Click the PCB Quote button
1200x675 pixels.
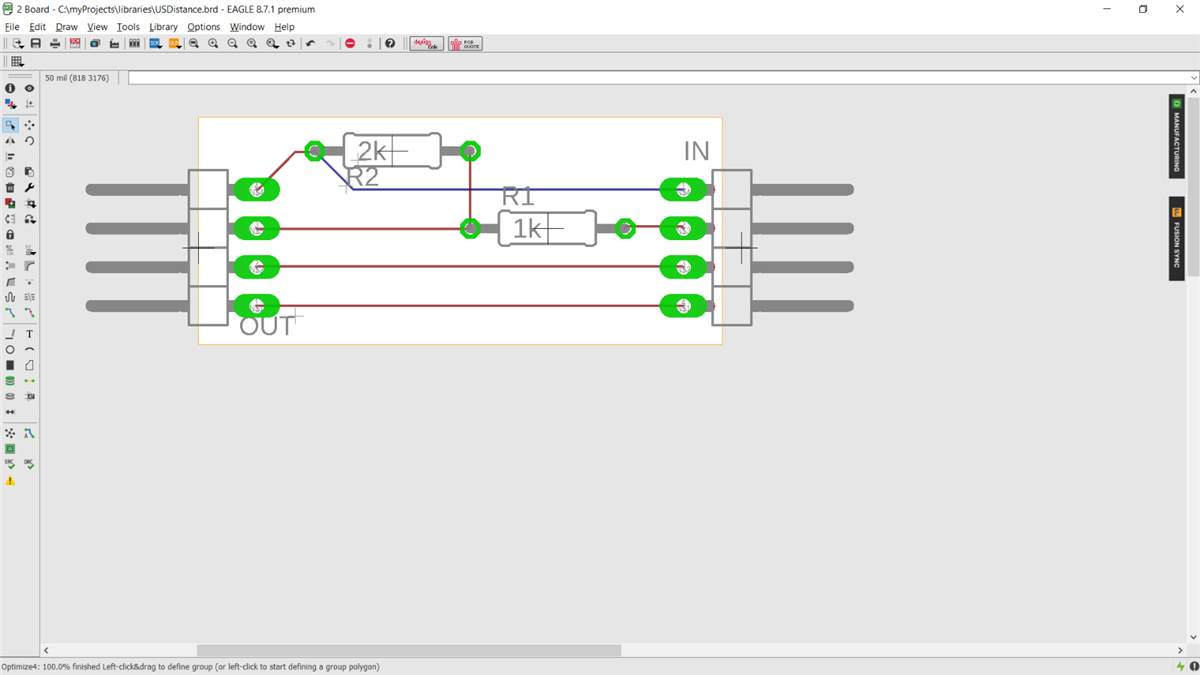[x=465, y=44]
